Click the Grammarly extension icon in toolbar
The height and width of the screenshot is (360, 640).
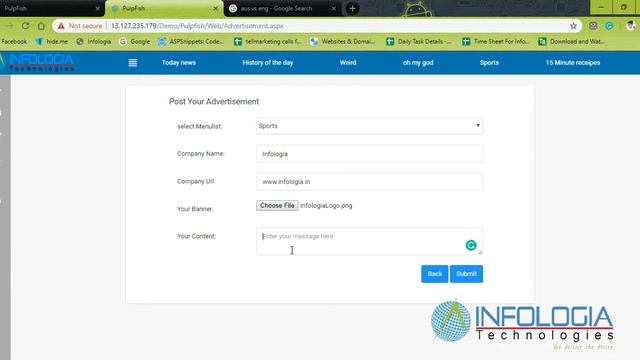pyautogui.click(x=609, y=26)
